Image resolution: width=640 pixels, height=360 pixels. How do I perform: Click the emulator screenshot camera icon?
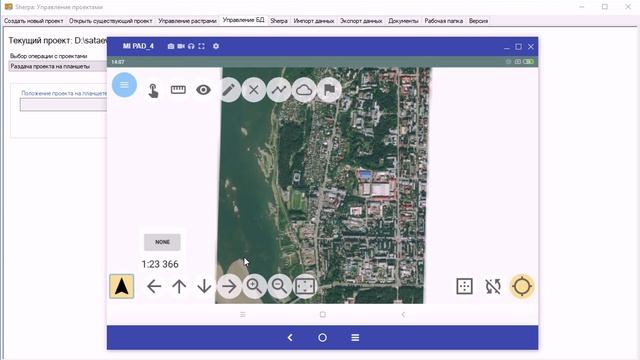[171, 47]
